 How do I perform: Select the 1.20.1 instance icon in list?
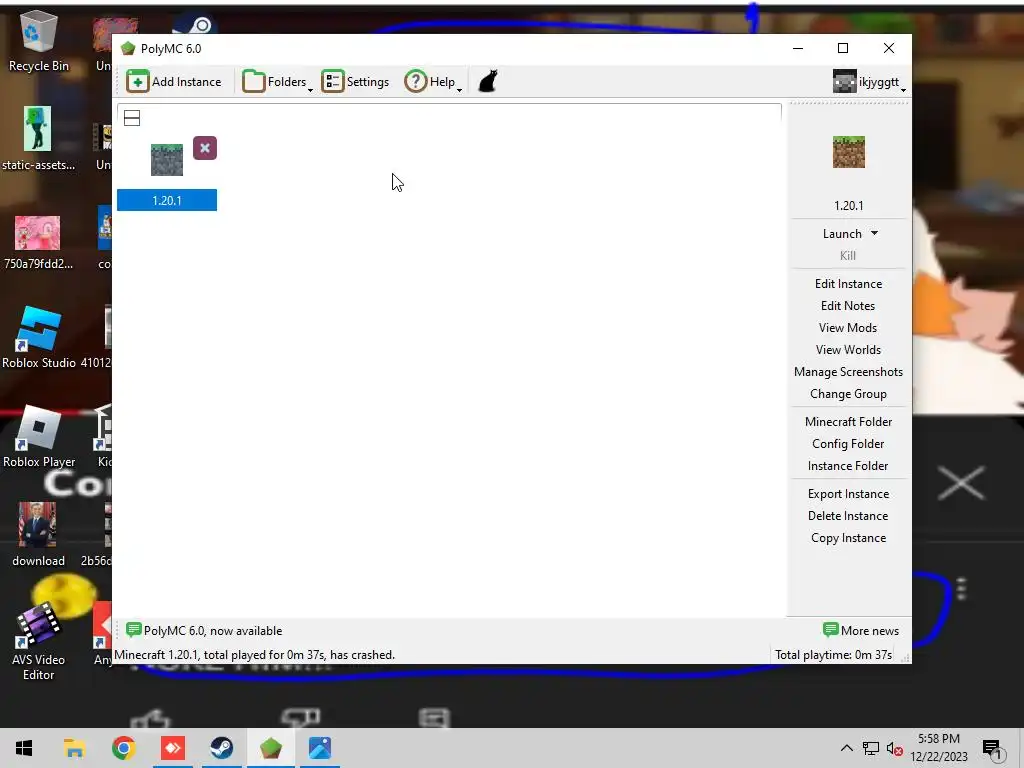click(167, 160)
